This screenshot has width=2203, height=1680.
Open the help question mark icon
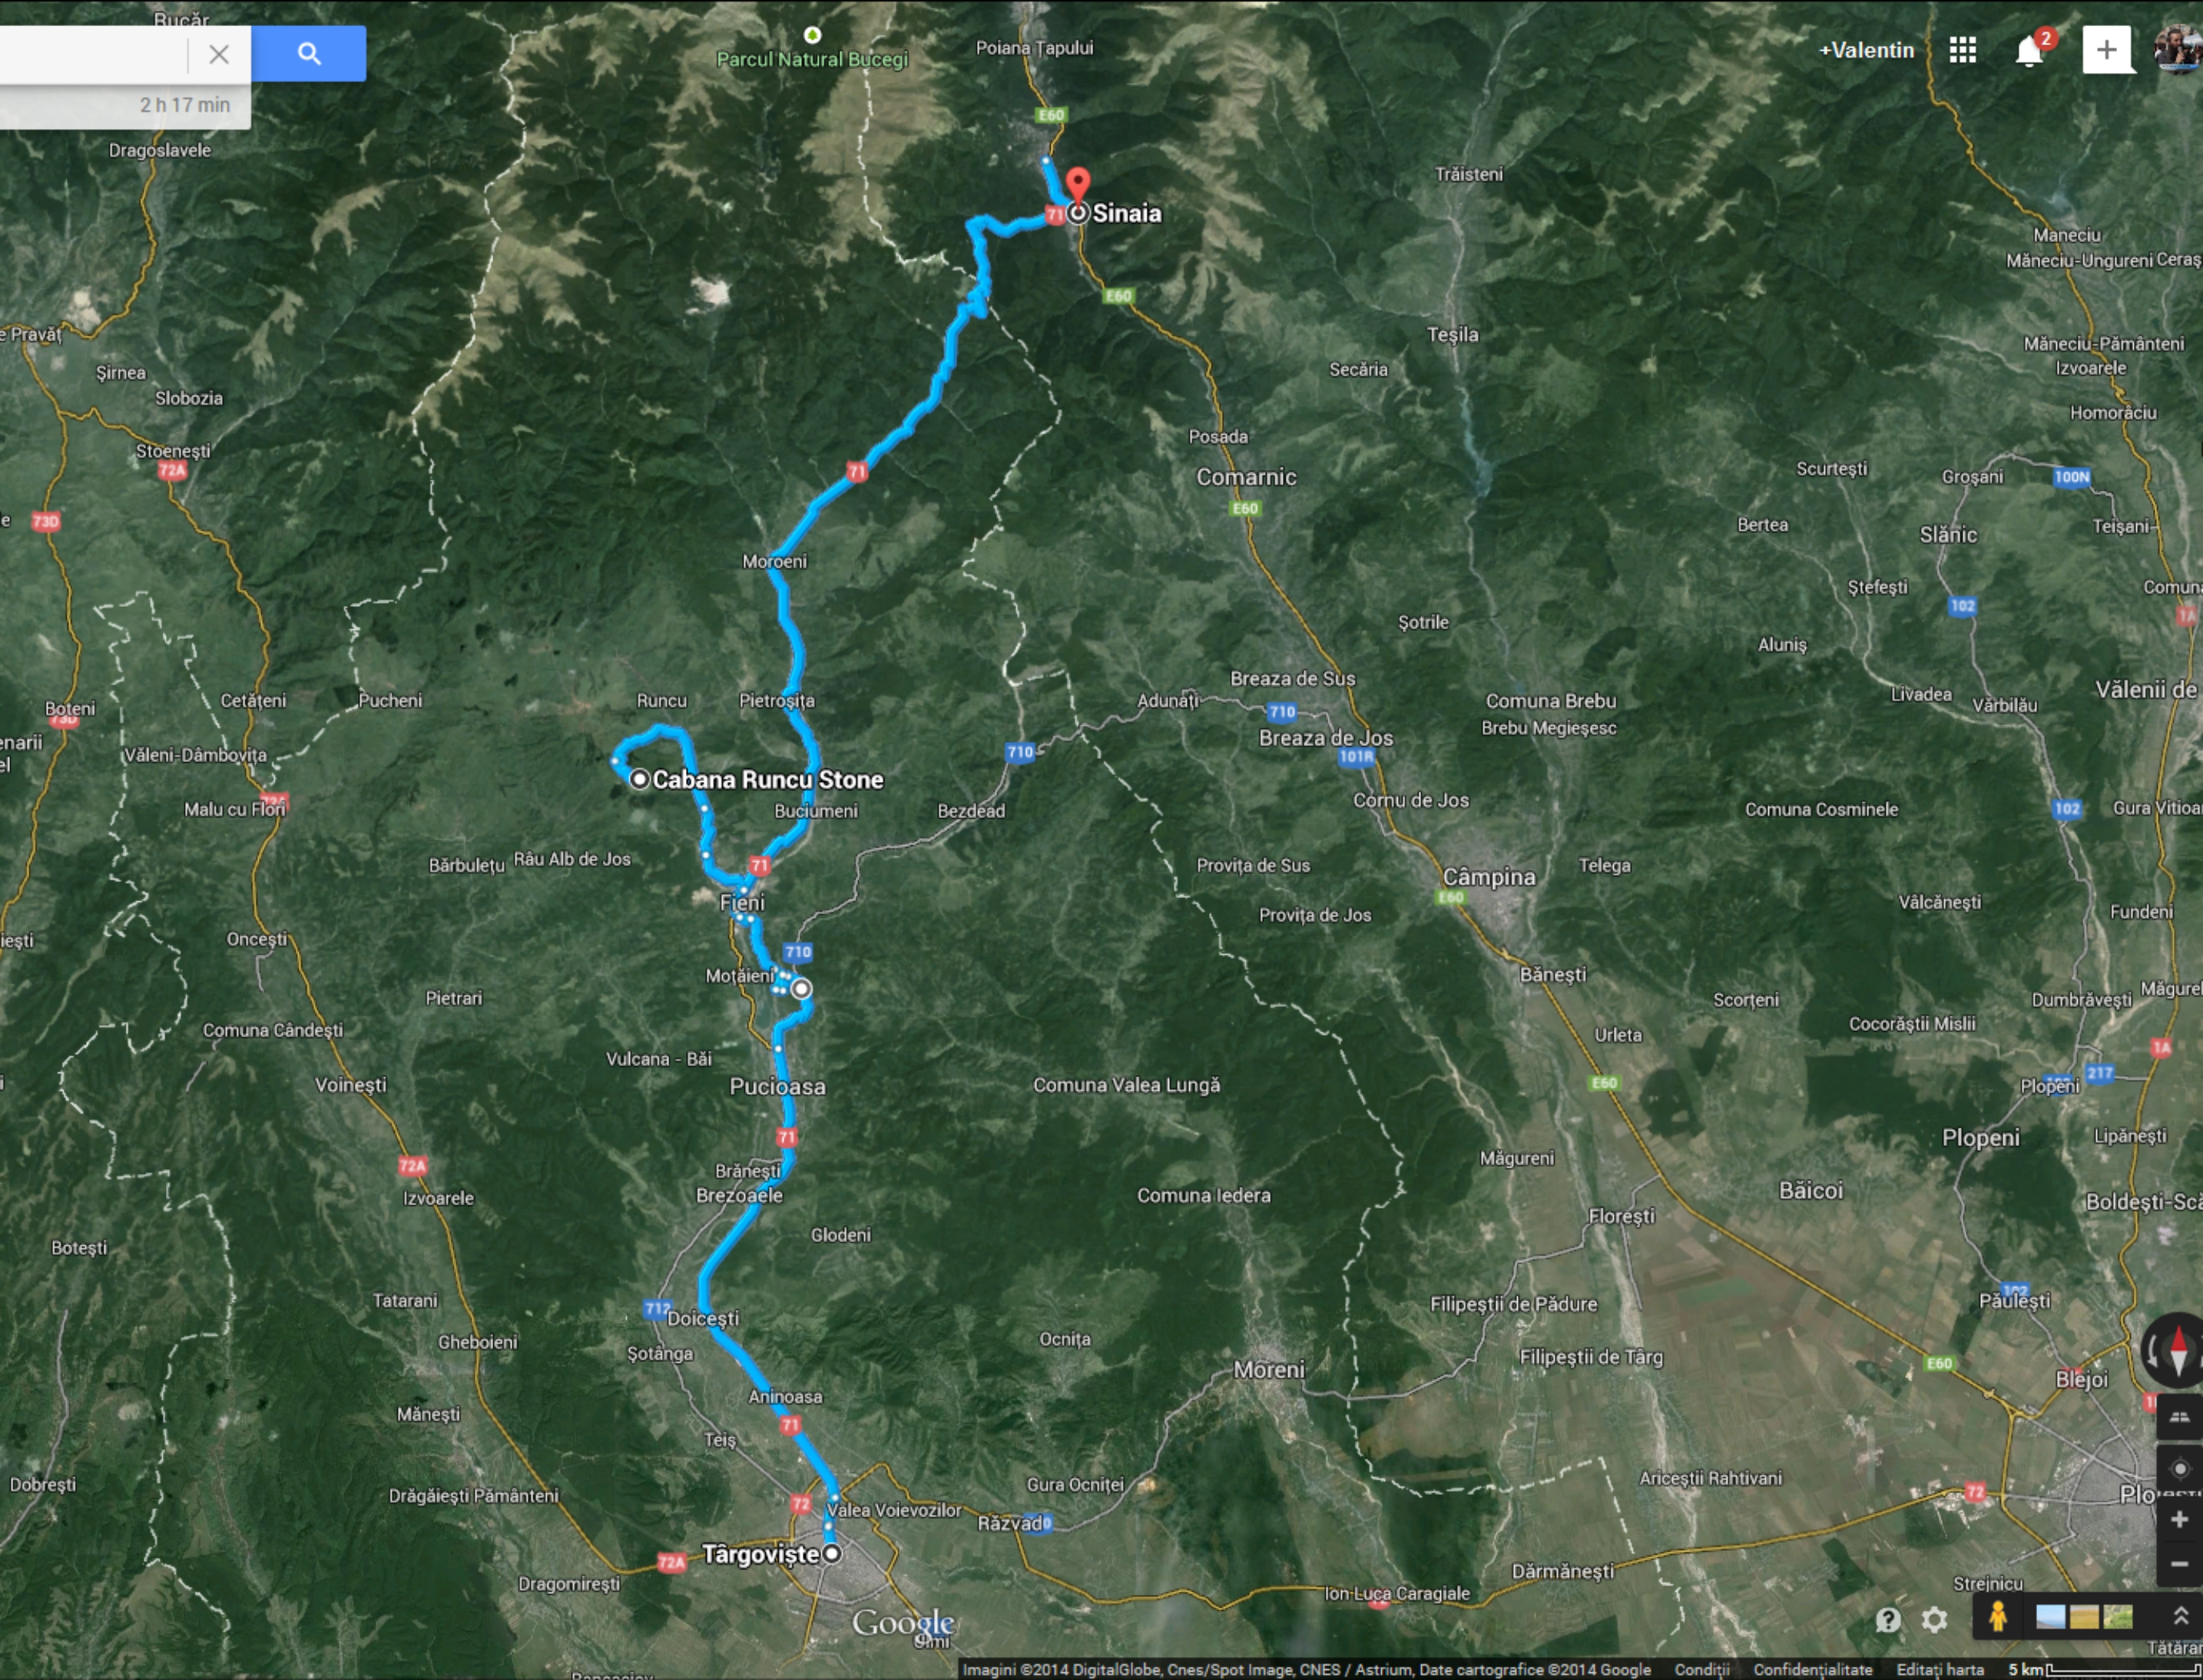[1887, 1619]
